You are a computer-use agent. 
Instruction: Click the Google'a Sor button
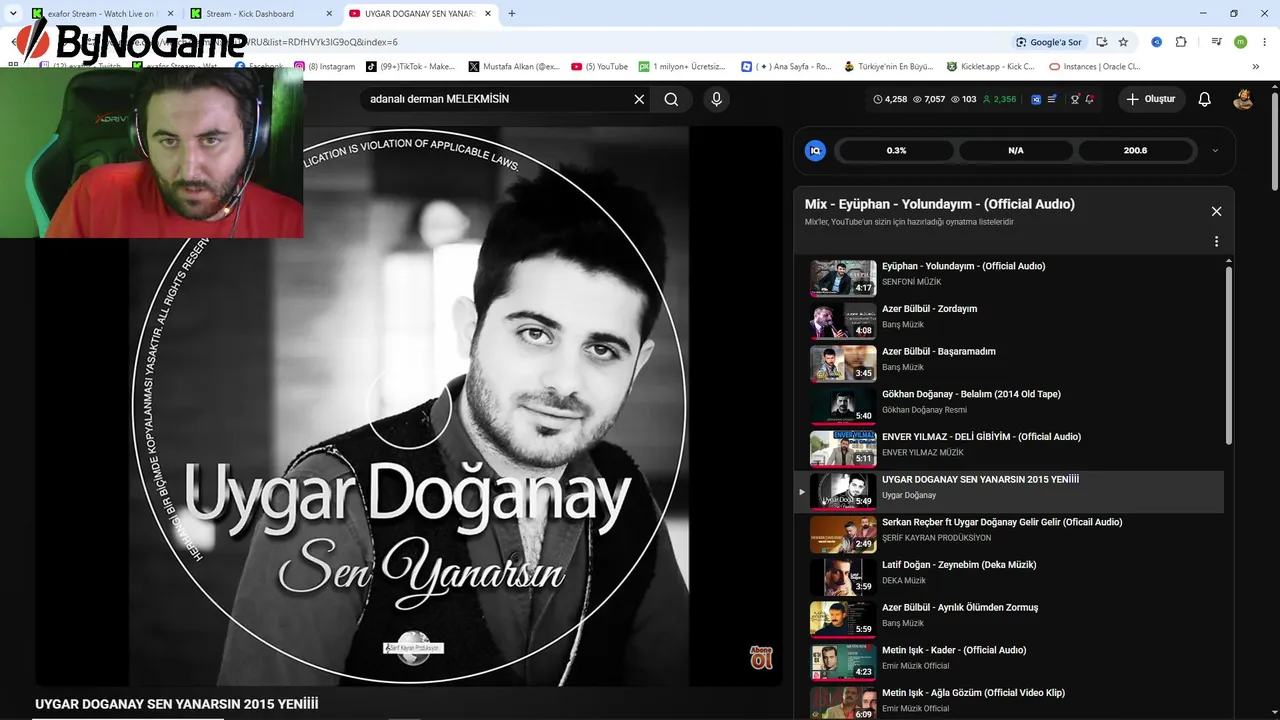click(x=1049, y=42)
